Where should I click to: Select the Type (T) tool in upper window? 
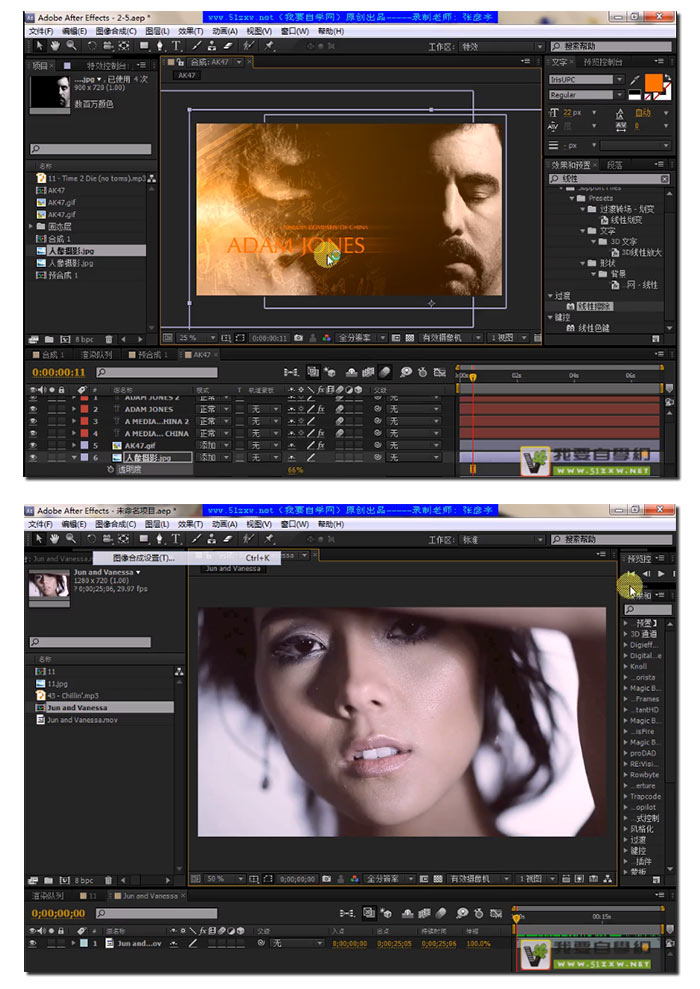point(176,45)
